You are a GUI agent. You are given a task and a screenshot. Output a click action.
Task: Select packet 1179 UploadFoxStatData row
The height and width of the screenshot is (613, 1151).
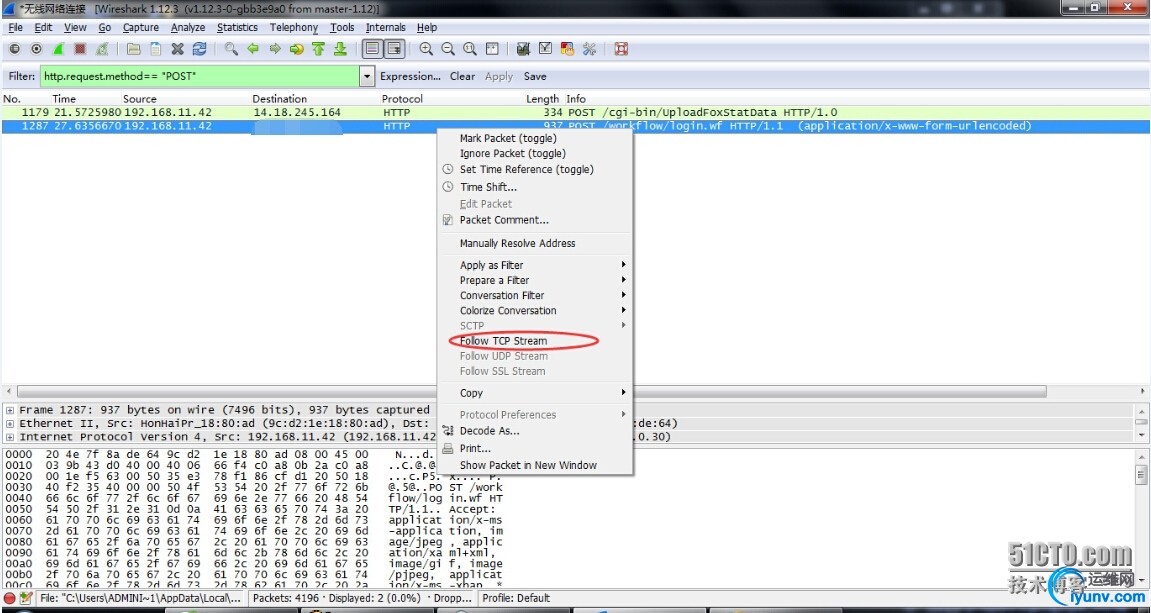(575, 112)
